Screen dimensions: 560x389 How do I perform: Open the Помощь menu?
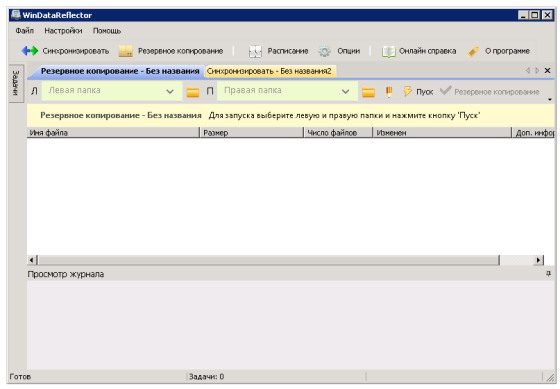tap(107, 31)
